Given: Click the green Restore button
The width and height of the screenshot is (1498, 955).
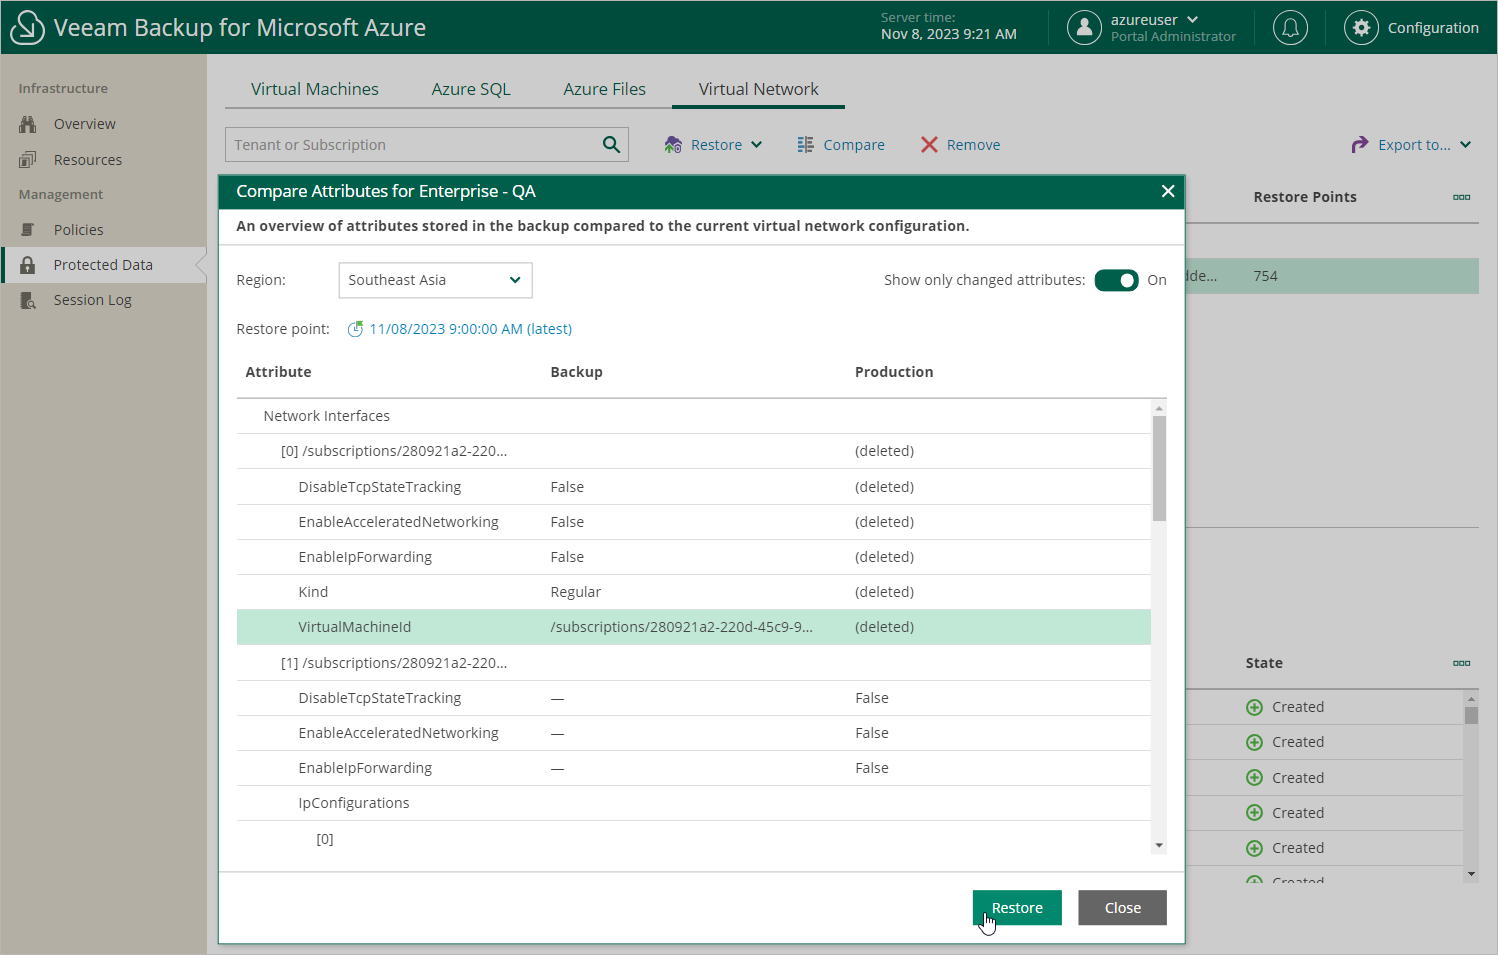Looking at the screenshot, I should click(x=1017, y=908).
